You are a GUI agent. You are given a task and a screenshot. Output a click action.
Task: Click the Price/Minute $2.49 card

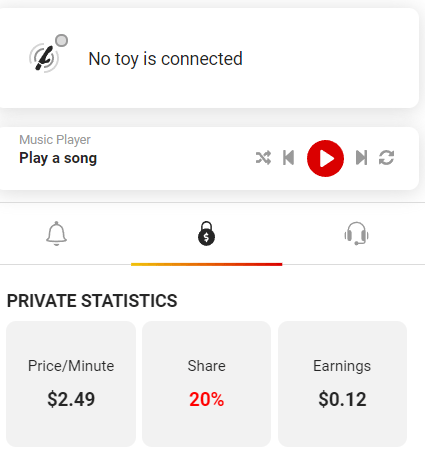(71, 384)
